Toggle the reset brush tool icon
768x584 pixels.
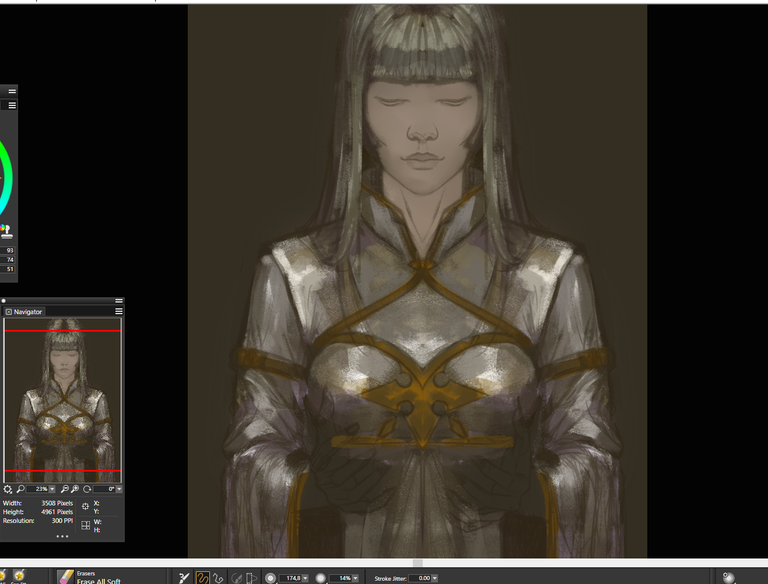pos(183,577)
